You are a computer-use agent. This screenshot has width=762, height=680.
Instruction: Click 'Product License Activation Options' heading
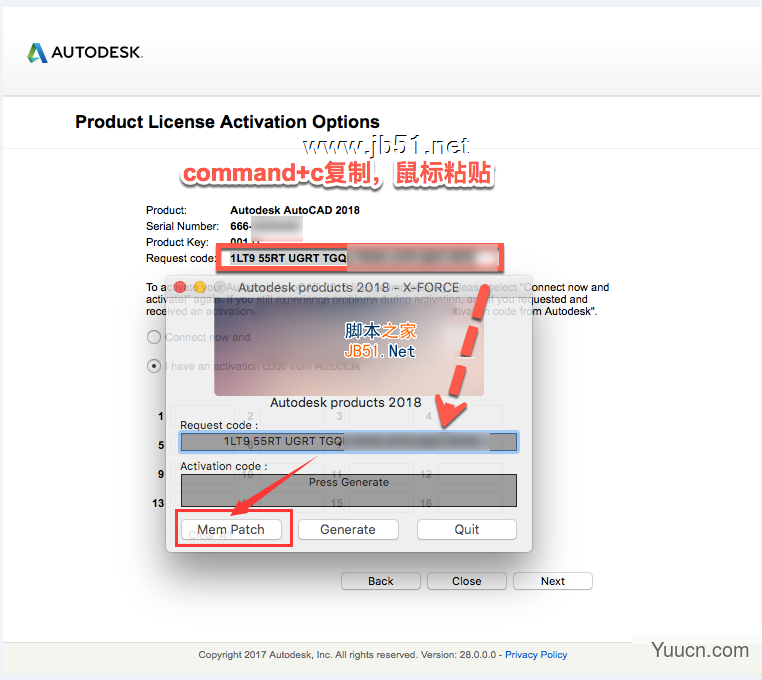[x=227, y=122]
